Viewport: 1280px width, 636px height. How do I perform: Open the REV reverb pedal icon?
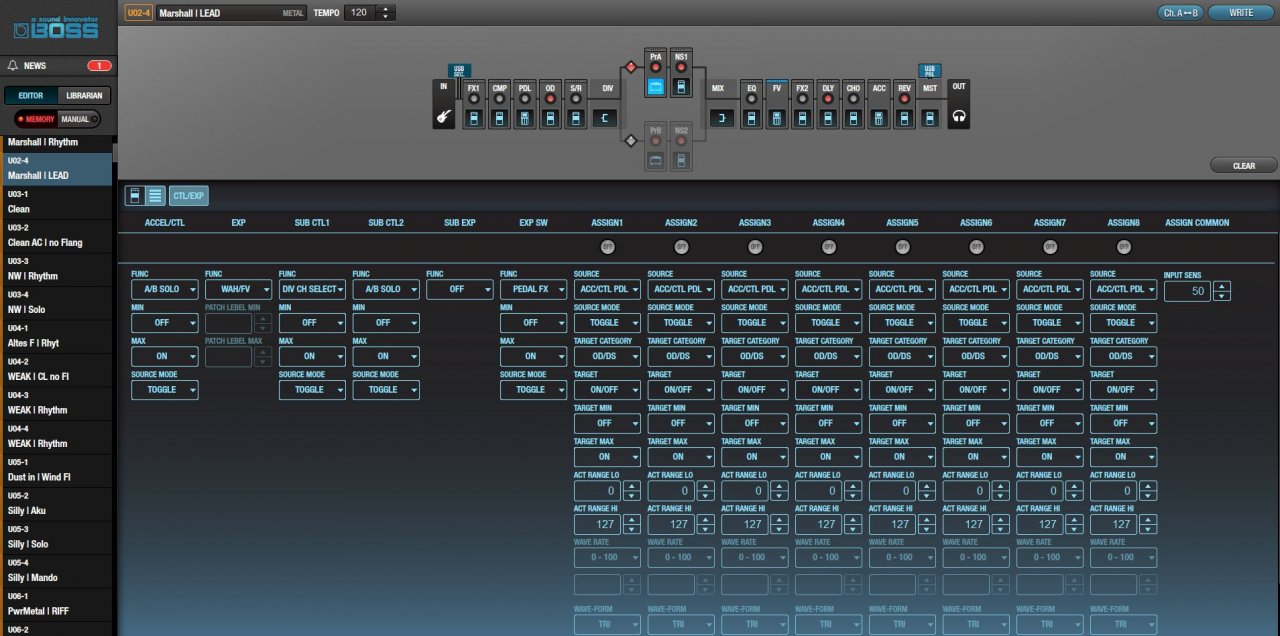point(904,119)
